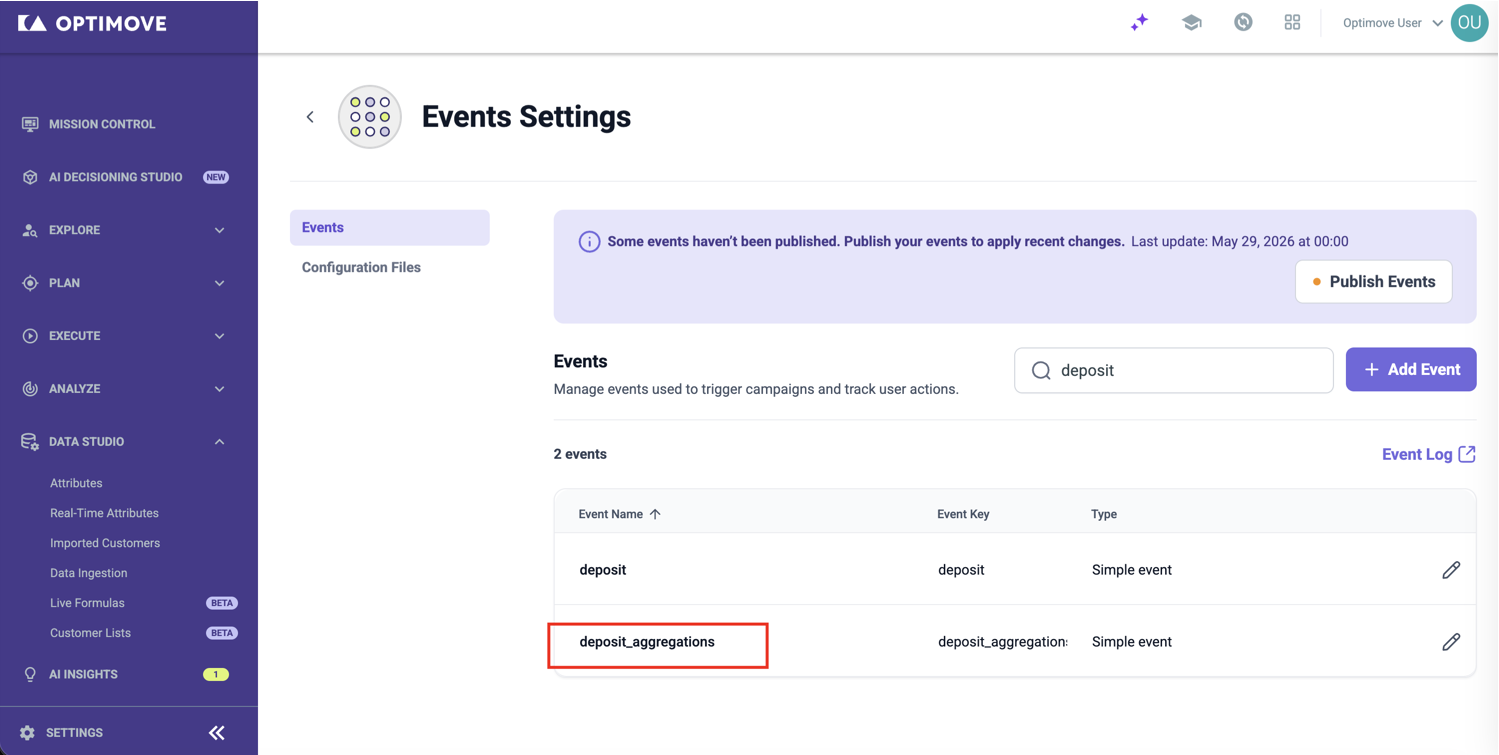
Task: Click the Events Settings dotted icon
Action: pyautogui.click(x=370, y=117)
